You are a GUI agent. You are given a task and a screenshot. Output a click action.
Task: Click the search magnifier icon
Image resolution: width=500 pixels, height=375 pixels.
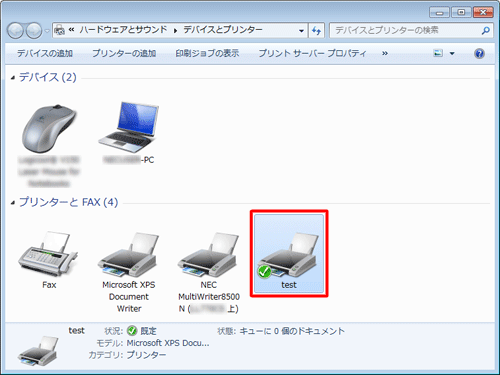tap(485, 31)
